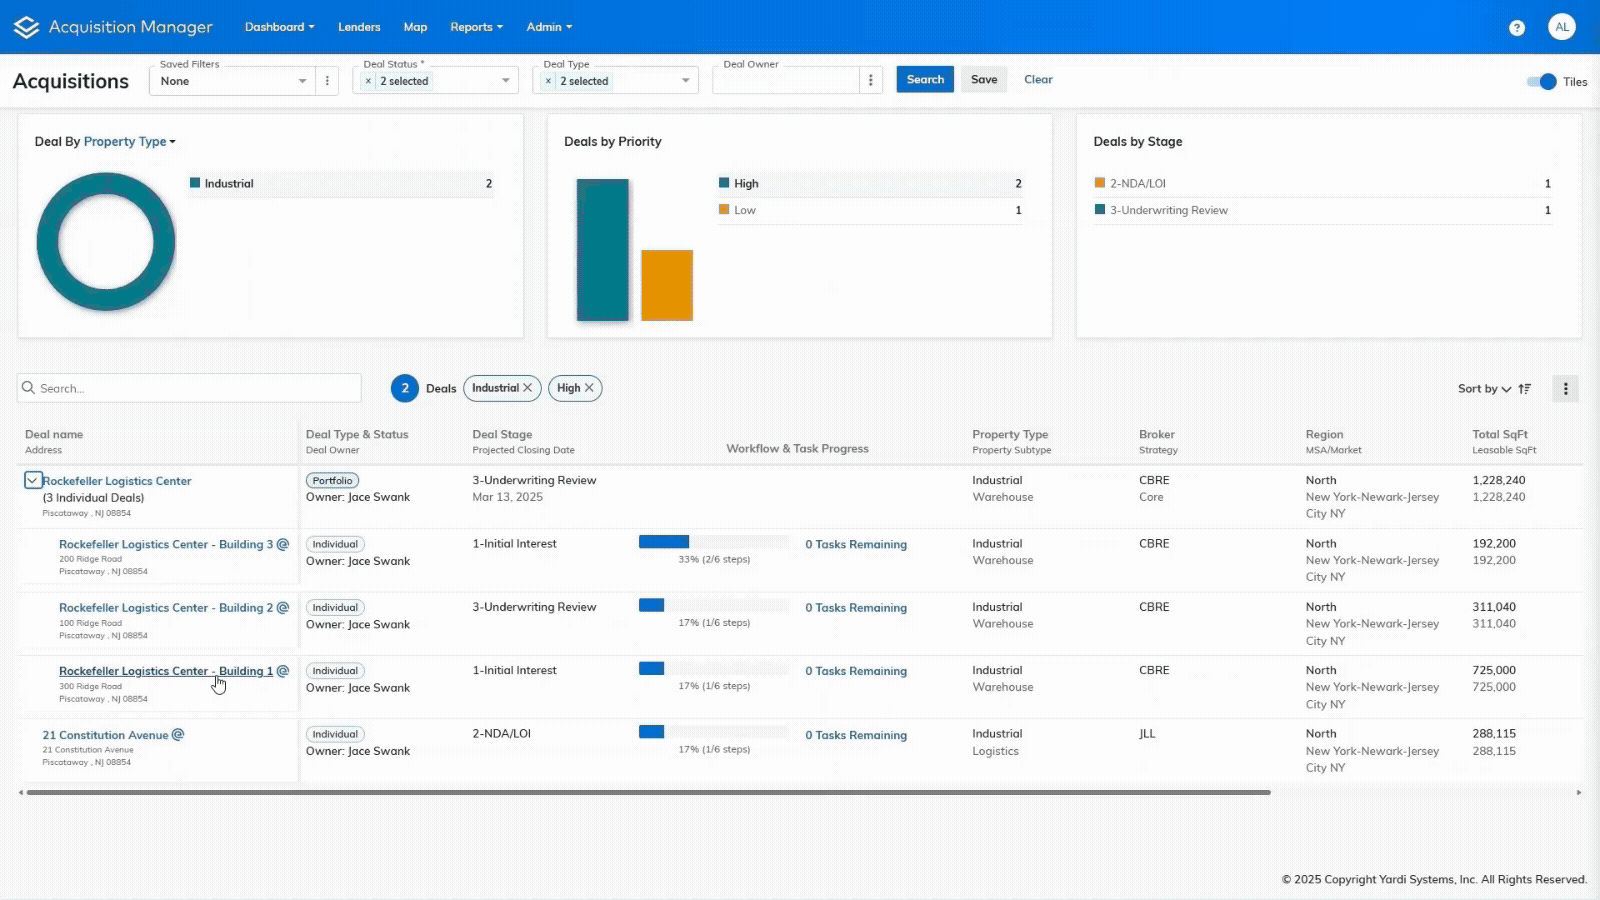
Task: Click @ icon next to Building 1
Action: (x=283, y=671)
